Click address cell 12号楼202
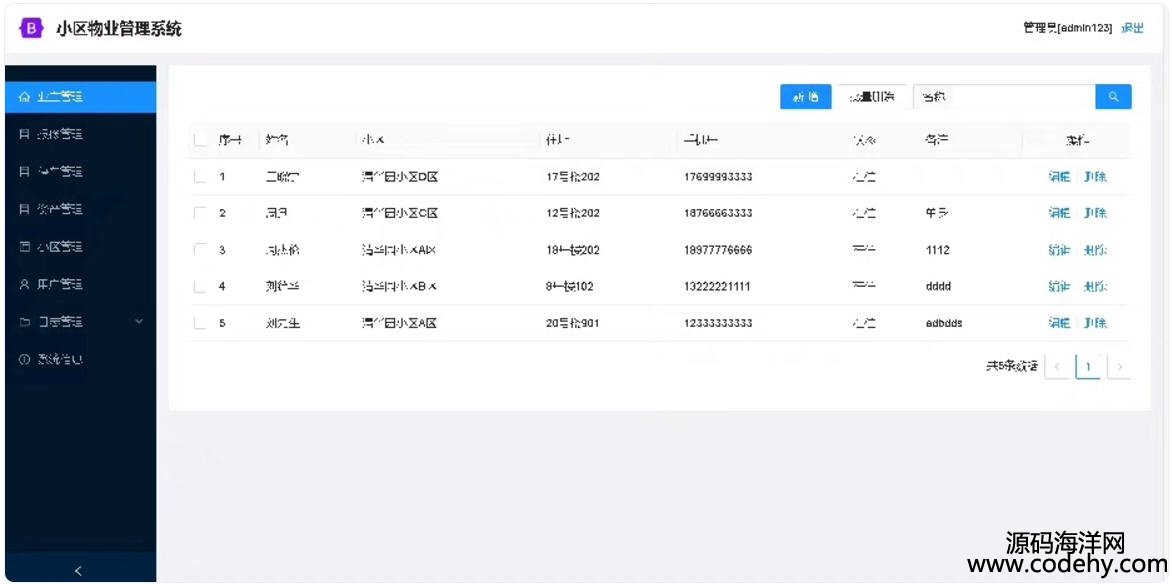1172x584 pixels. tap(573, 213)
